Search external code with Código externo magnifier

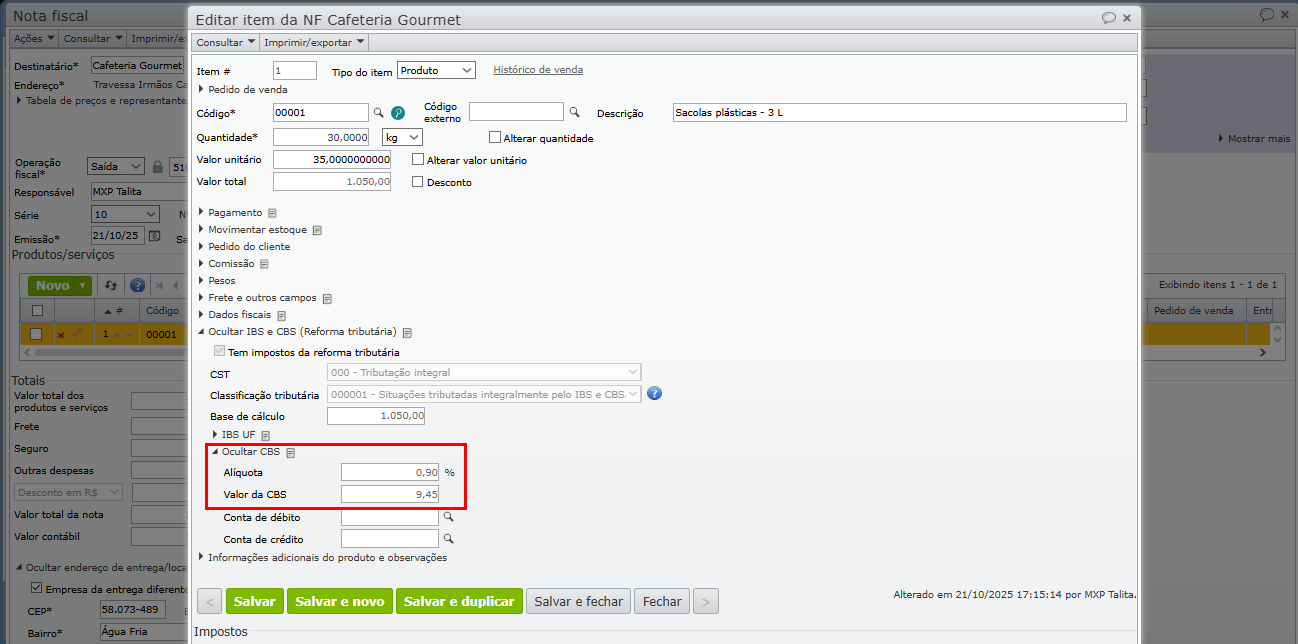(575, 112)
